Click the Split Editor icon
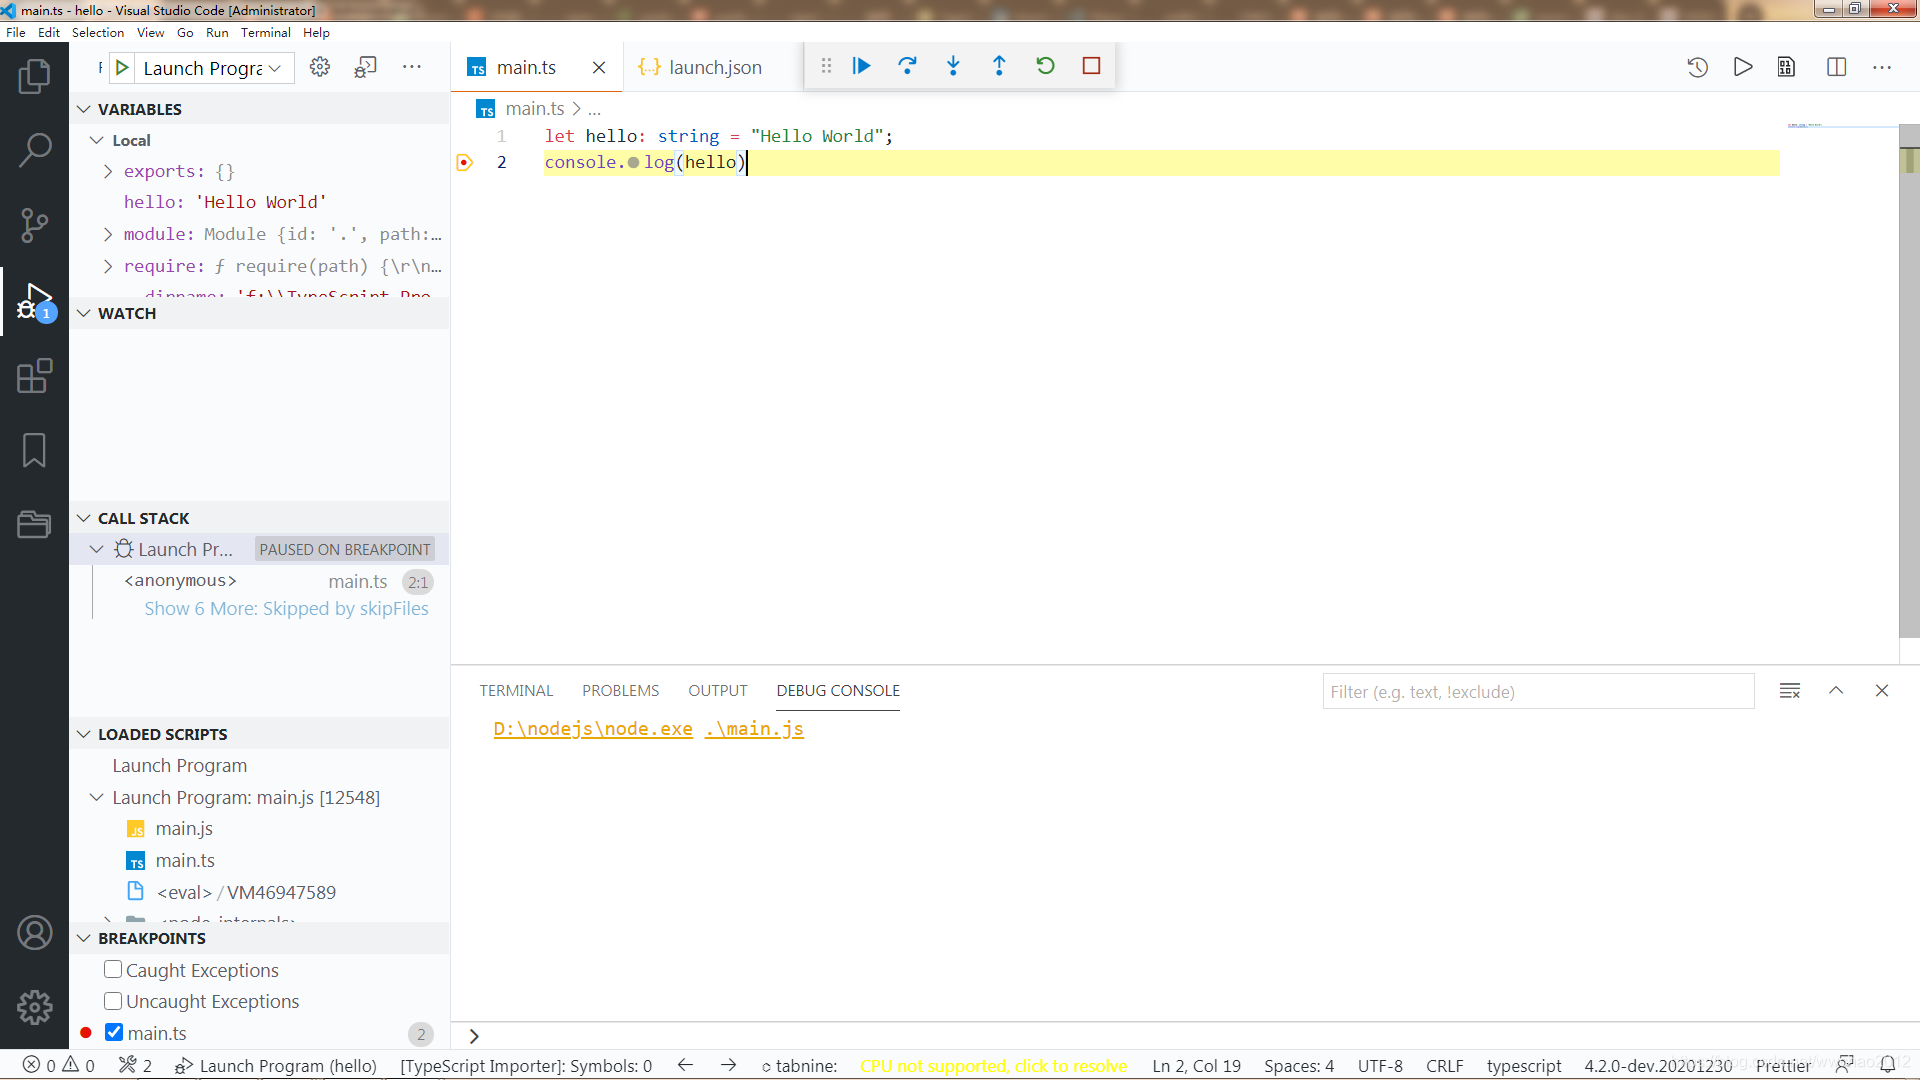This screenshot has height=1080, width=1920. (1838, 67)
